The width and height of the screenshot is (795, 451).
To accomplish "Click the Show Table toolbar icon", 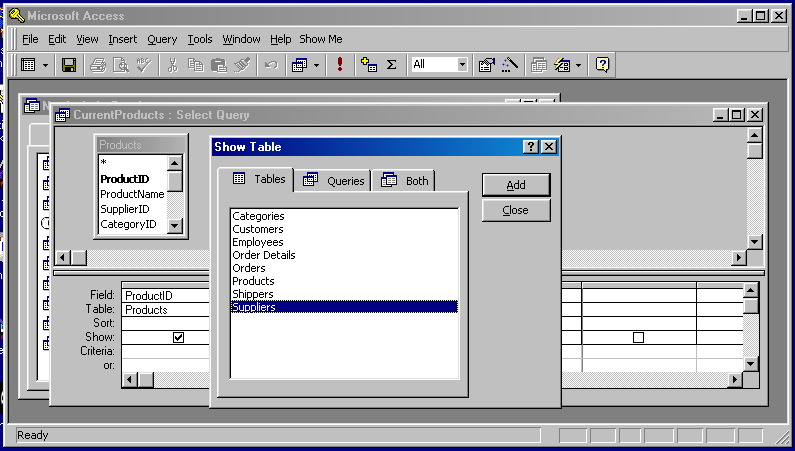I will (x=368, y=65).
